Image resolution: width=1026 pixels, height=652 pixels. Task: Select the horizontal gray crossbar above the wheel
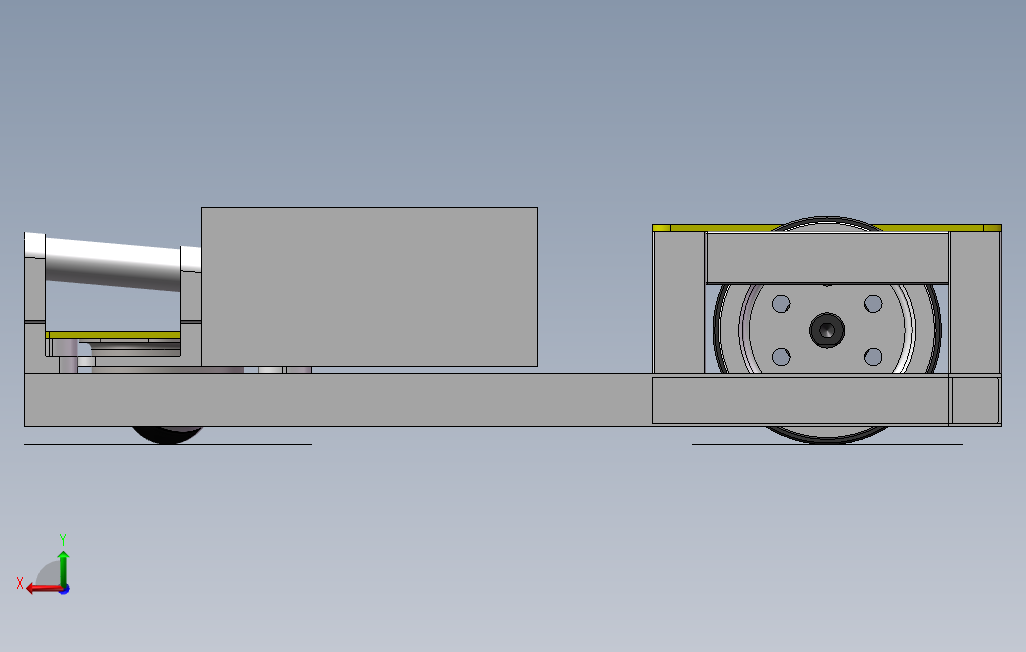tap(827, 258)
